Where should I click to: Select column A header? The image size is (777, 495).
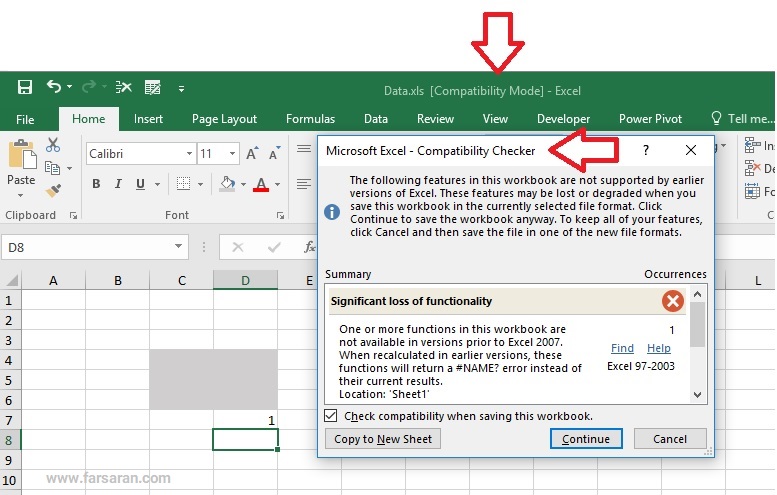pyautogui.click(x=54, y=280)
